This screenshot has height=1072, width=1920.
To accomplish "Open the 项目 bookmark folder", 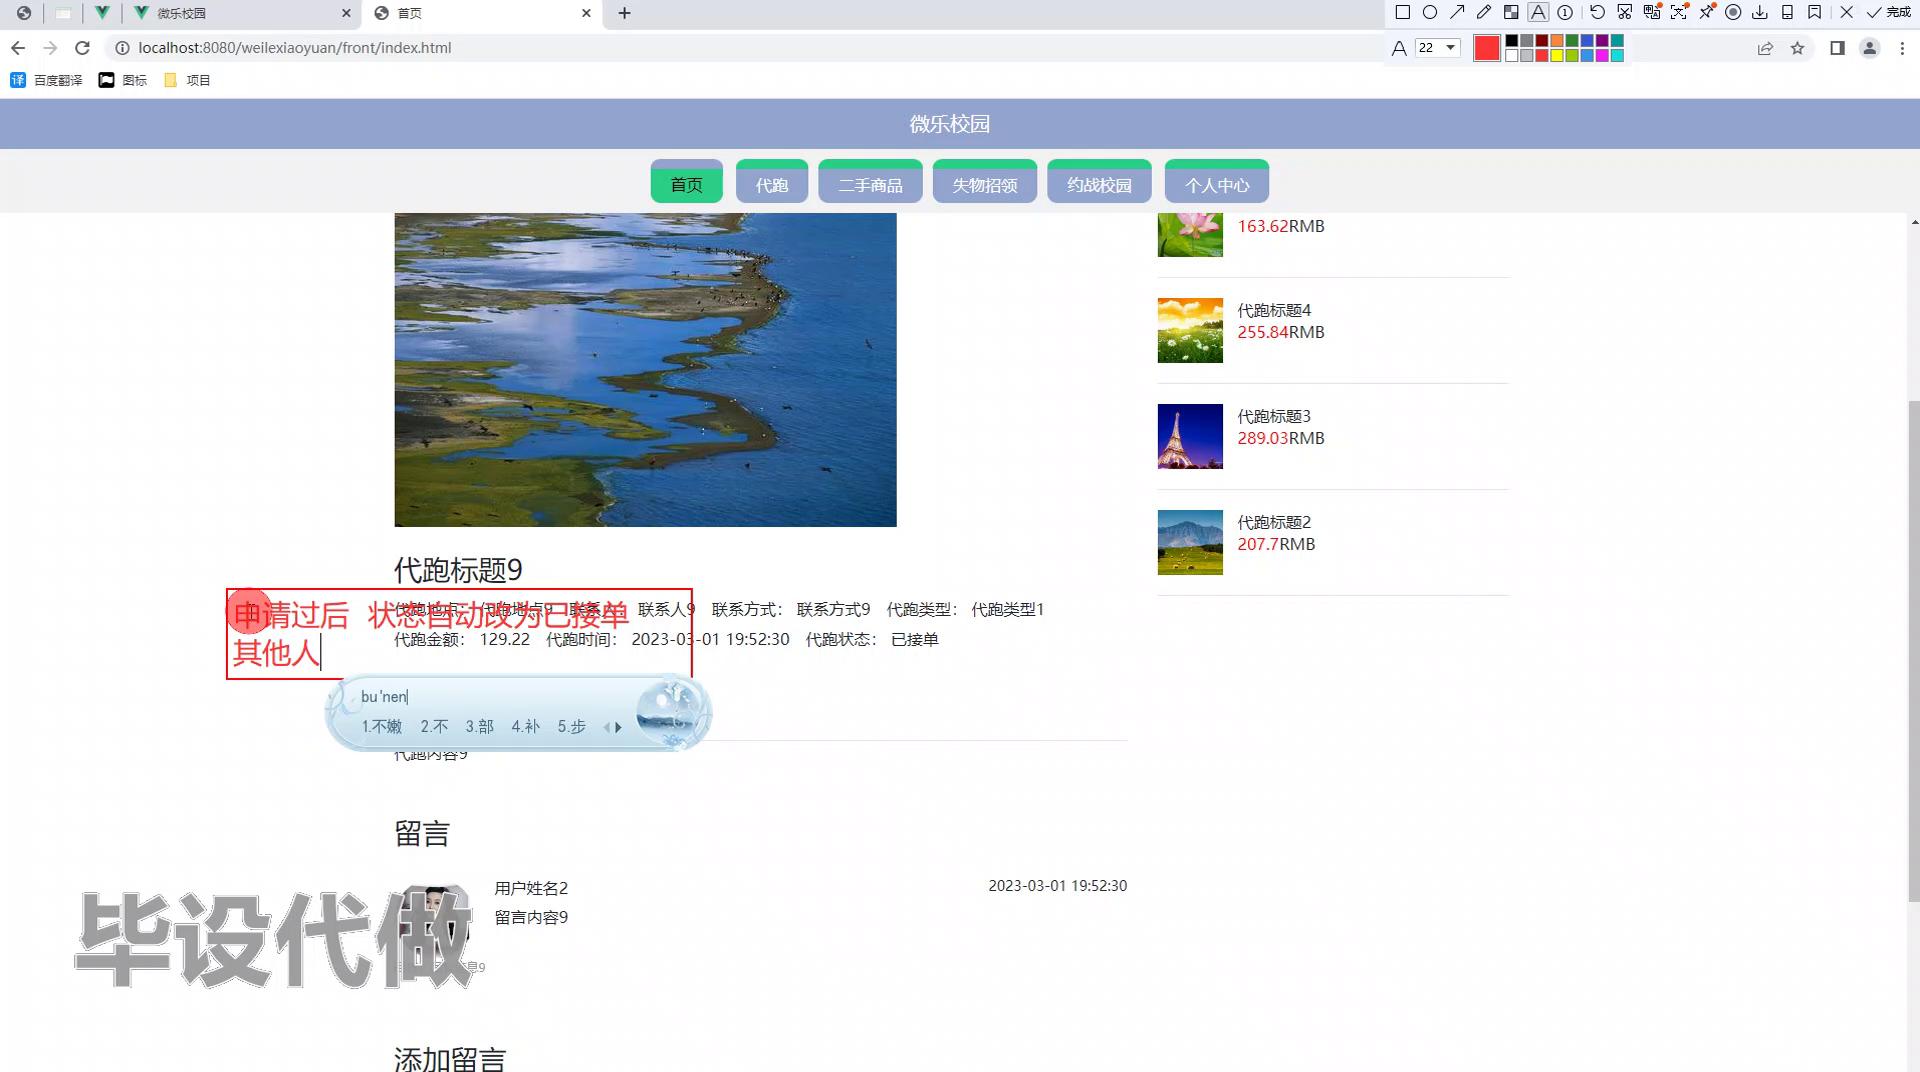I will click(x=187, y=80).
